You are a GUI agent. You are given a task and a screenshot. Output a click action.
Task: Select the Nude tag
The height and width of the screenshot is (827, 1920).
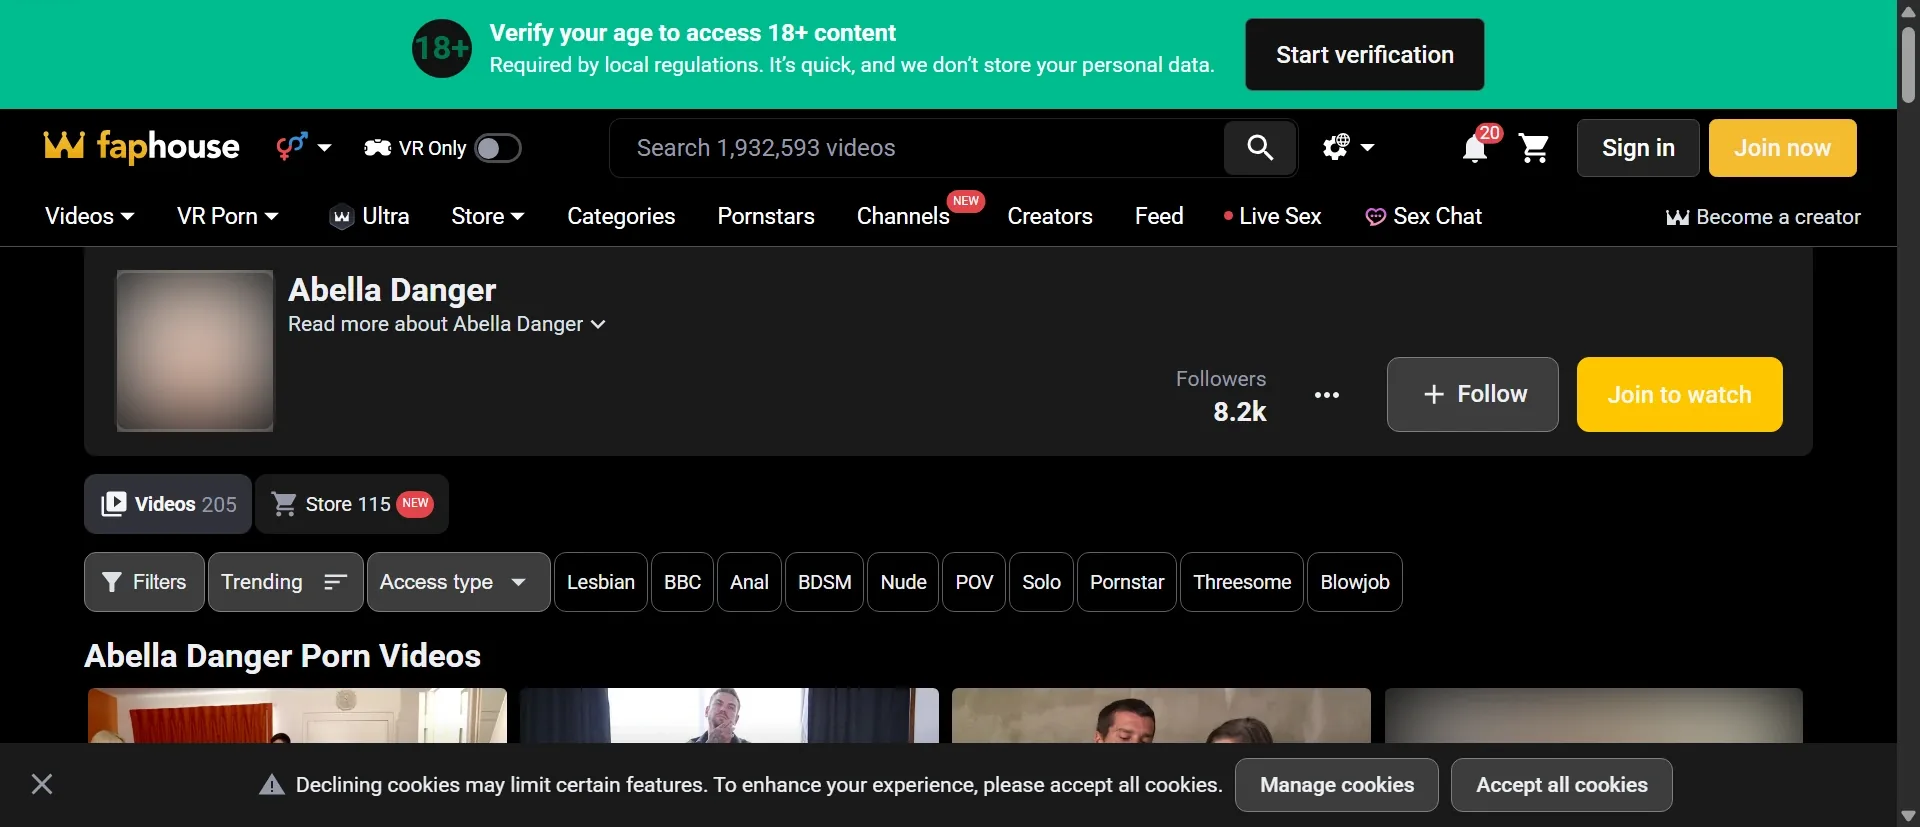[903, 582]
